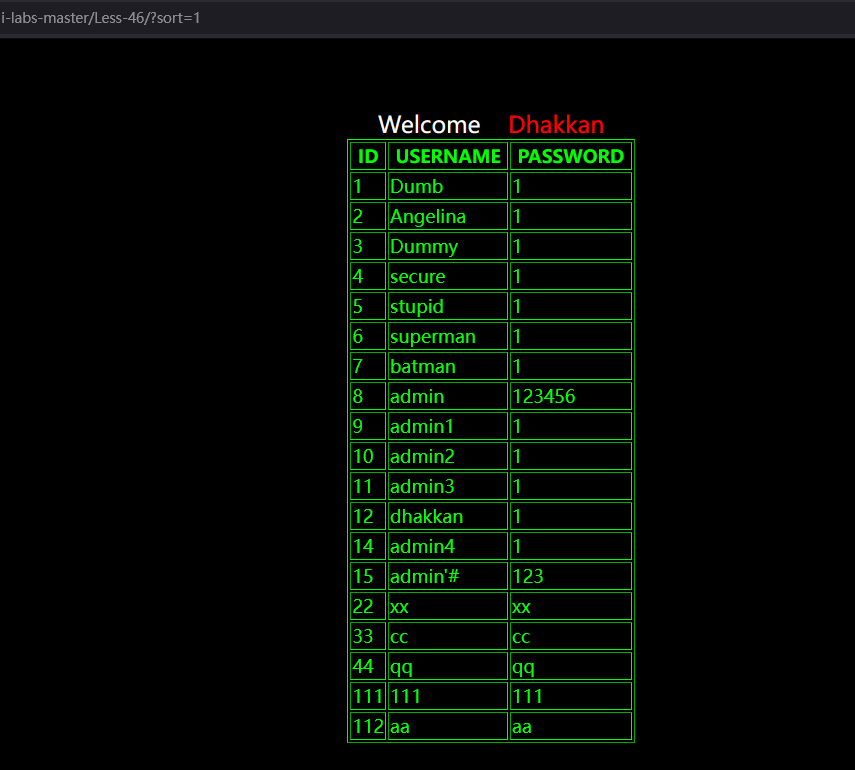The width and height of the screenshot is (855, 770).
Task: Click the ID cell 112
Action: coord(368,726)
